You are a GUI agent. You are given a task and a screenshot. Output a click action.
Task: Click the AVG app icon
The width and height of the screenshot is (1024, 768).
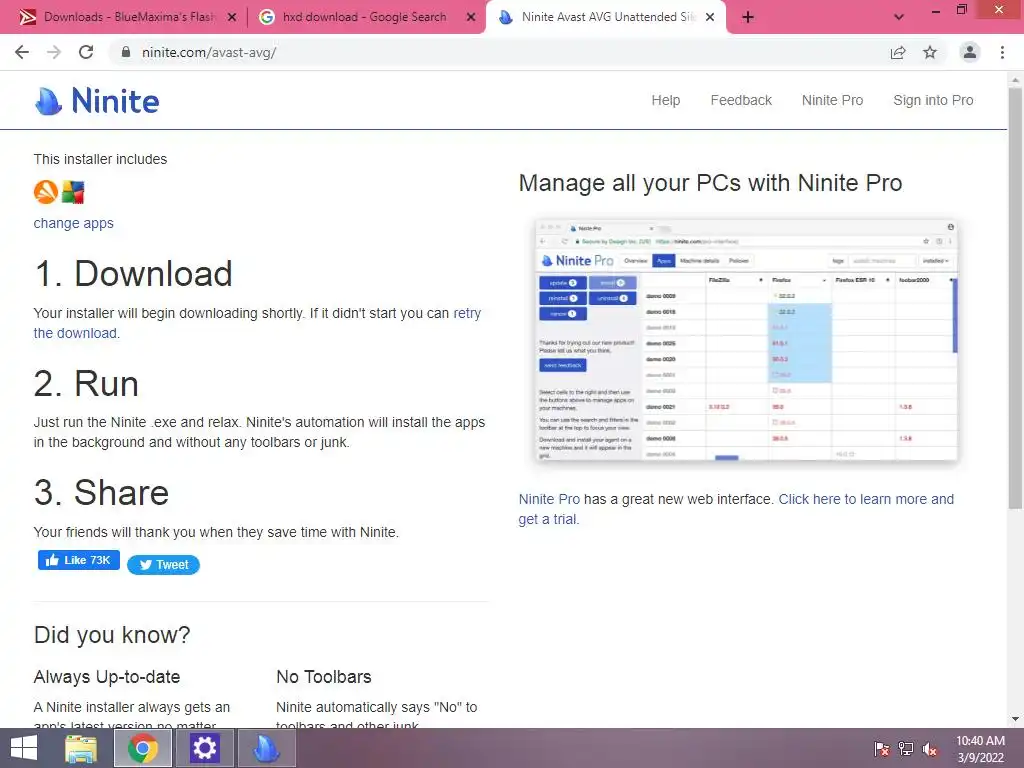click(73, 192)
